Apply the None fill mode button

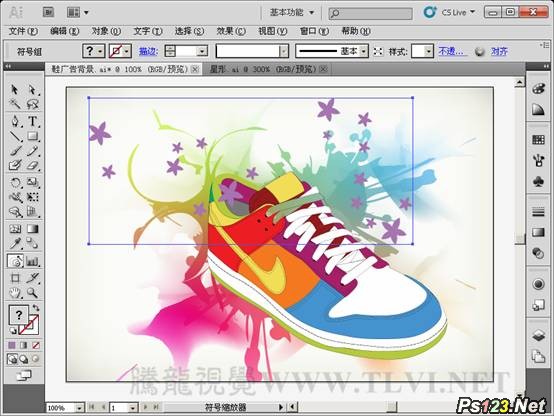pyautogui.click(x=36, y=345)
